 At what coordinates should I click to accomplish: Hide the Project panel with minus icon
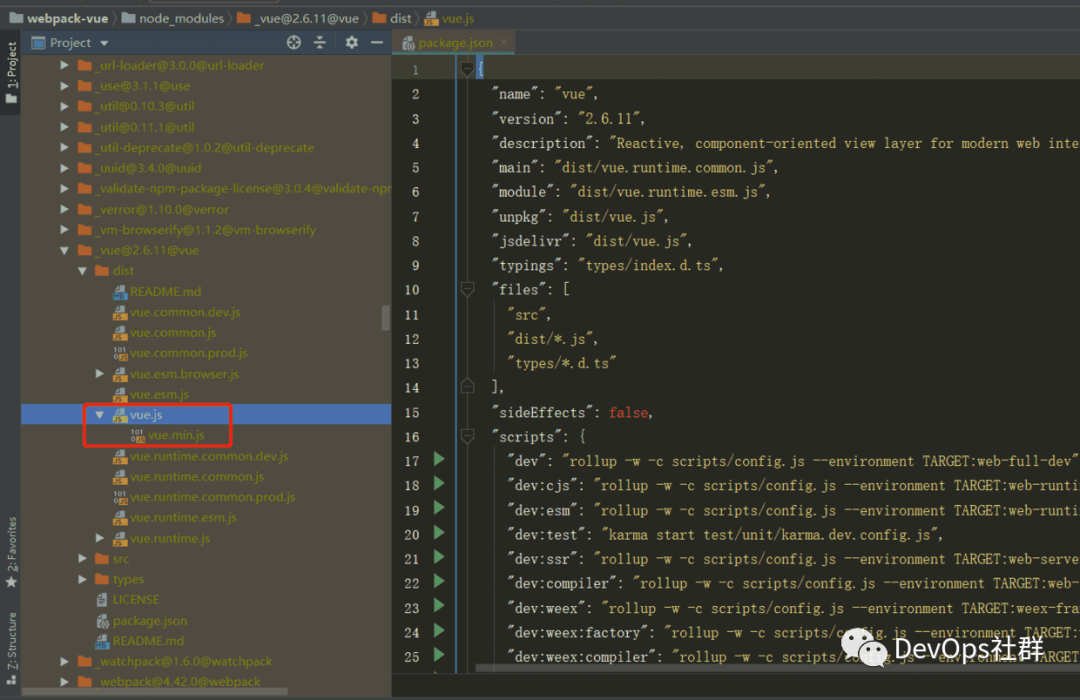point(377,43)
